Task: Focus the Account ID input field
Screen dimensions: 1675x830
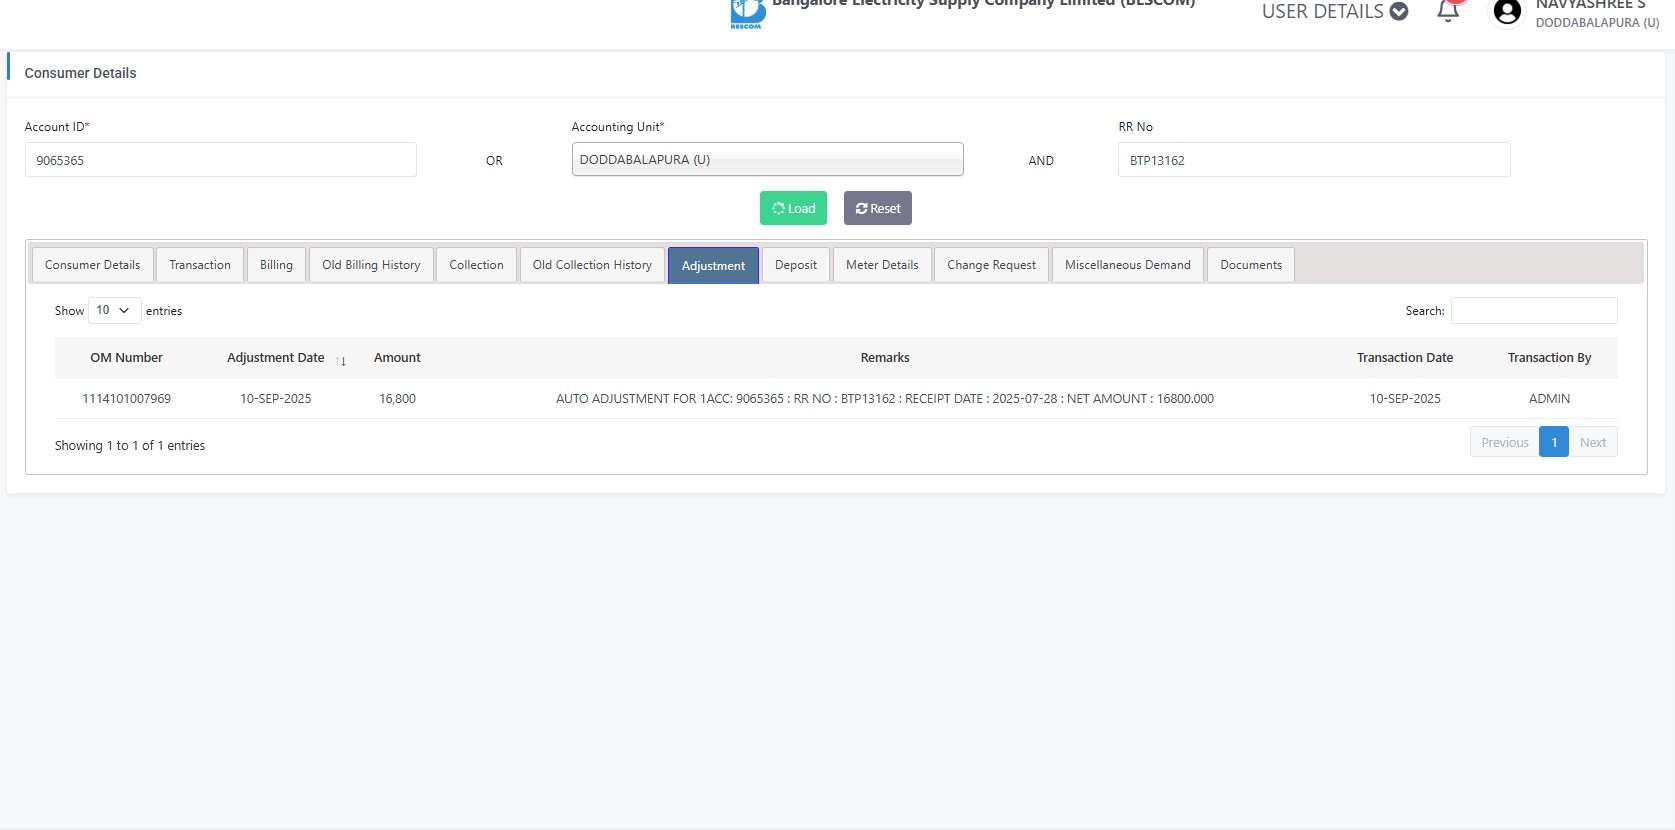Action: 220,160
